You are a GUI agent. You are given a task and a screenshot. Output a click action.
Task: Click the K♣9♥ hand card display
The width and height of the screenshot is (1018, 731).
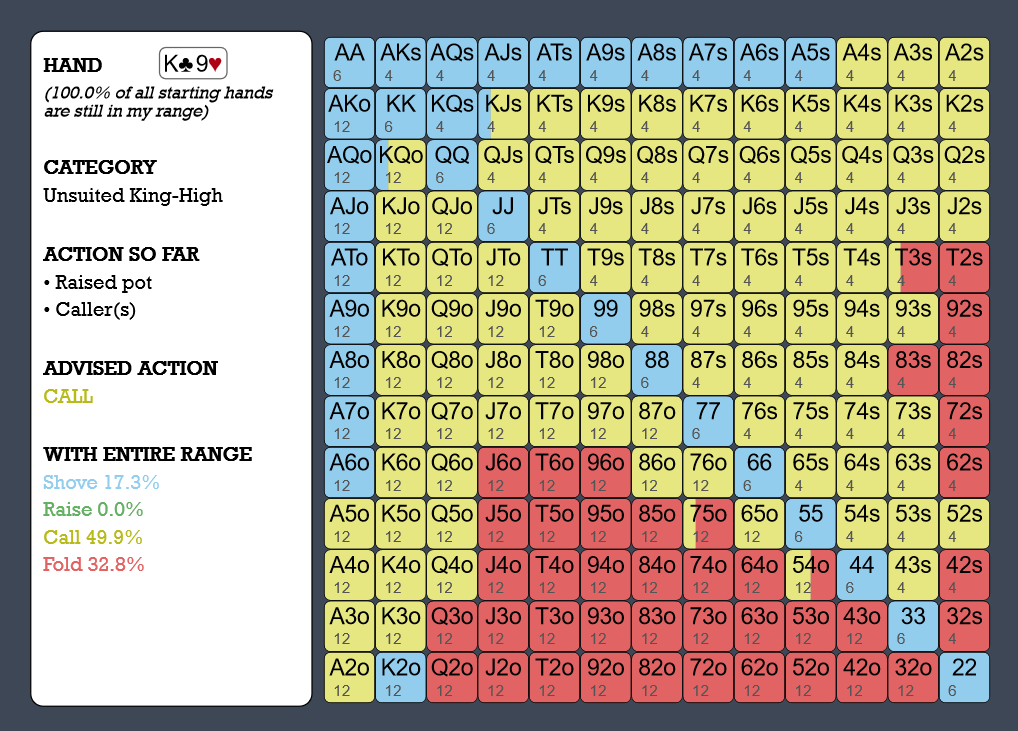193,64
